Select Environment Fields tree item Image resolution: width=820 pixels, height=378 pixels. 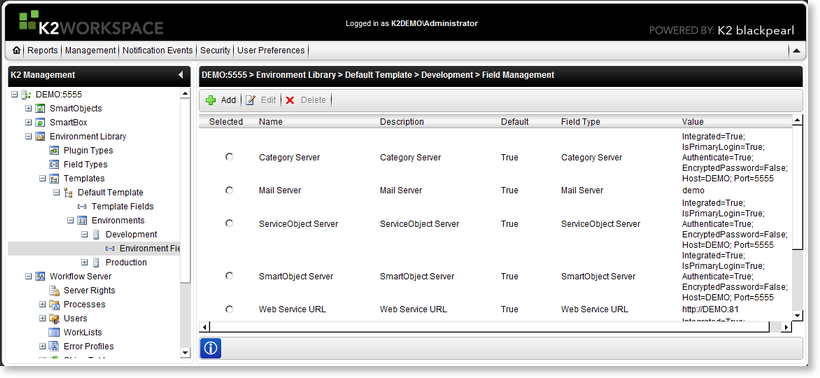point(150,249)
